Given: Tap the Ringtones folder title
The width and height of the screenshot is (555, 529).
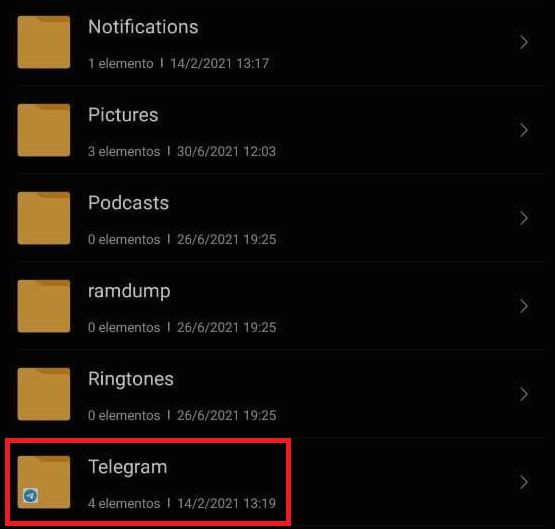Looking at the screenshot, I should point(131,380).
